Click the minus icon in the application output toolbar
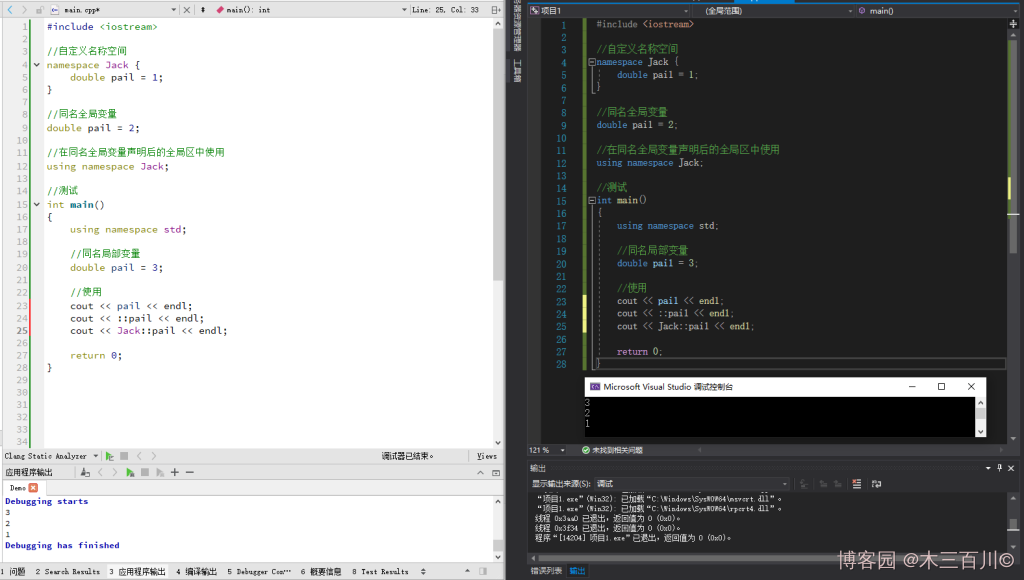Viewport: 1024px width, 580px height. point(189,472)
